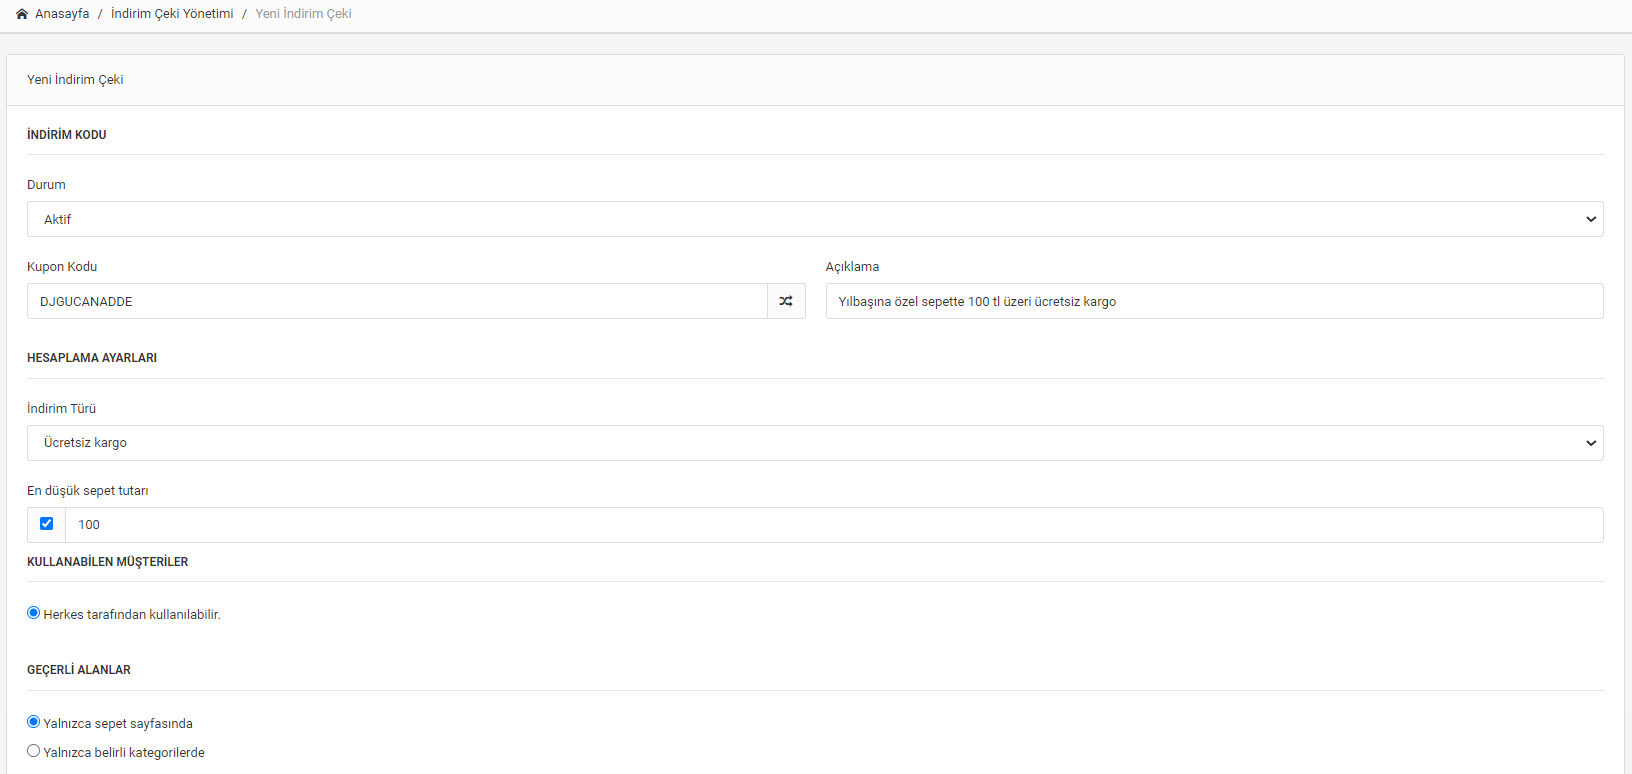Screen dimensions: 1632x774
Task: Click the HESAPLAMA AYARLARI section heading
Action: point(92,358)
